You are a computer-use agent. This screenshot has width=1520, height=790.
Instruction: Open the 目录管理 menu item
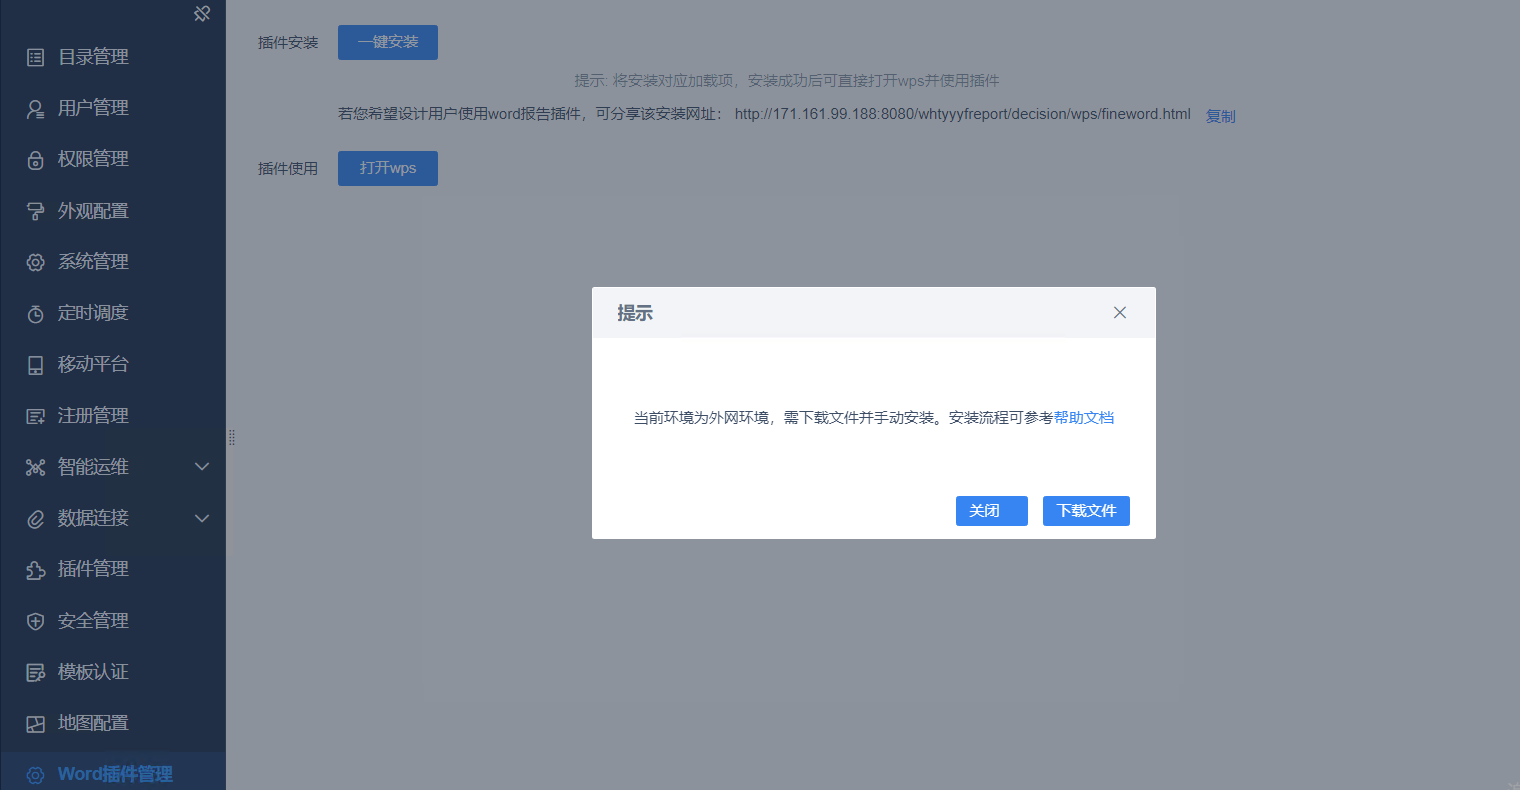(x=113, y=57)
